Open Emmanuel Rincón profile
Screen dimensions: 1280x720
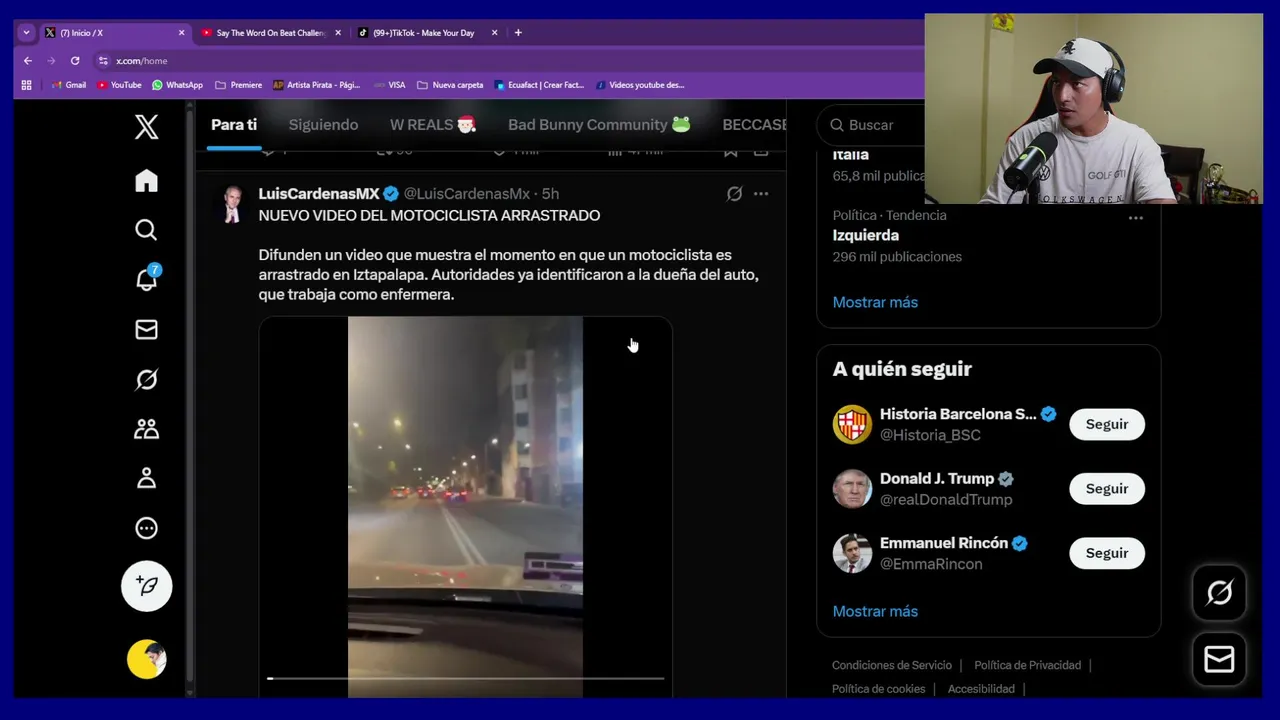944,543
